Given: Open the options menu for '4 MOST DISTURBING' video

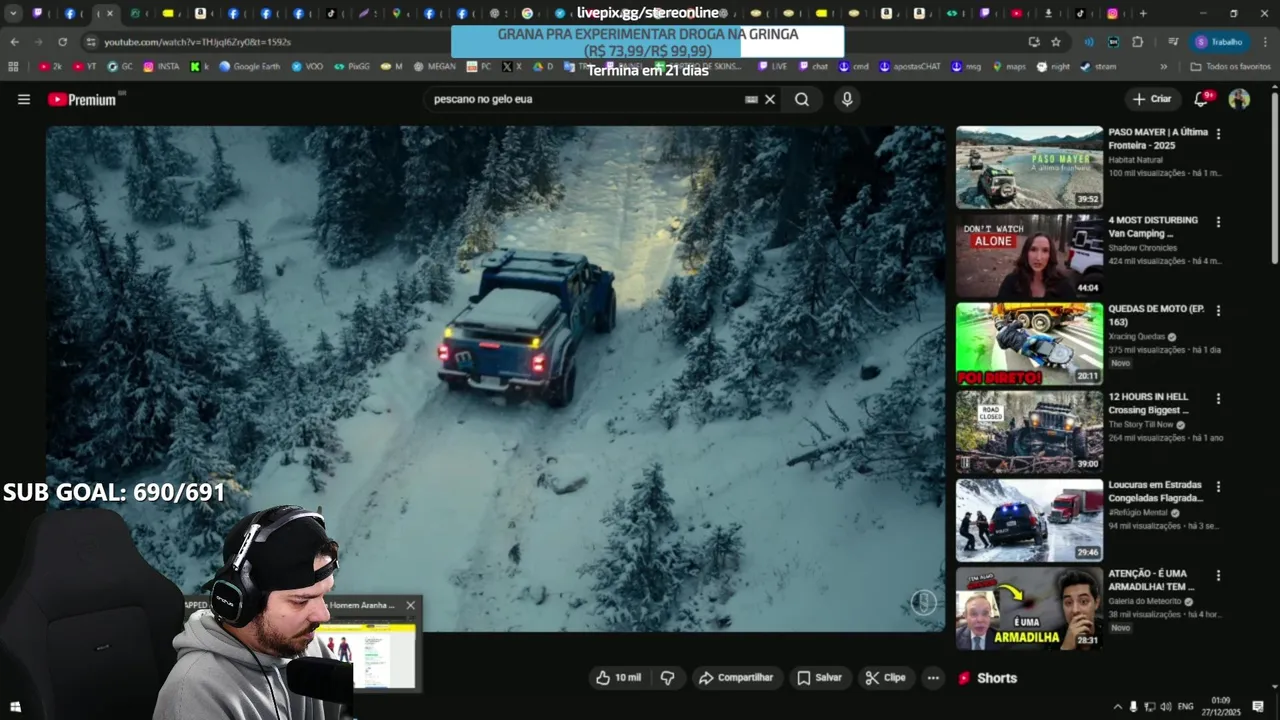Looking at the screenshot, I should tap(1218, 221).
